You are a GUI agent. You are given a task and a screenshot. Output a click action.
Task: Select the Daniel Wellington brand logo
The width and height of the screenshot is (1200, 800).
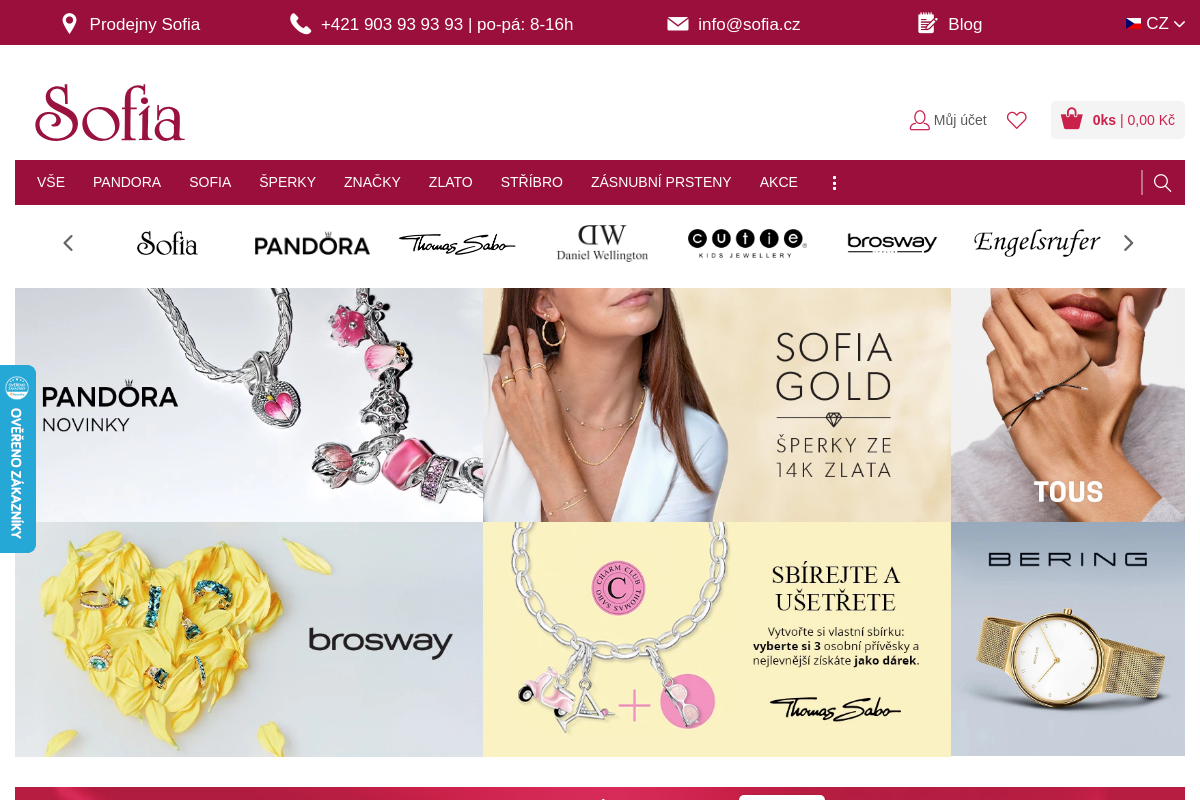point(602,243)
